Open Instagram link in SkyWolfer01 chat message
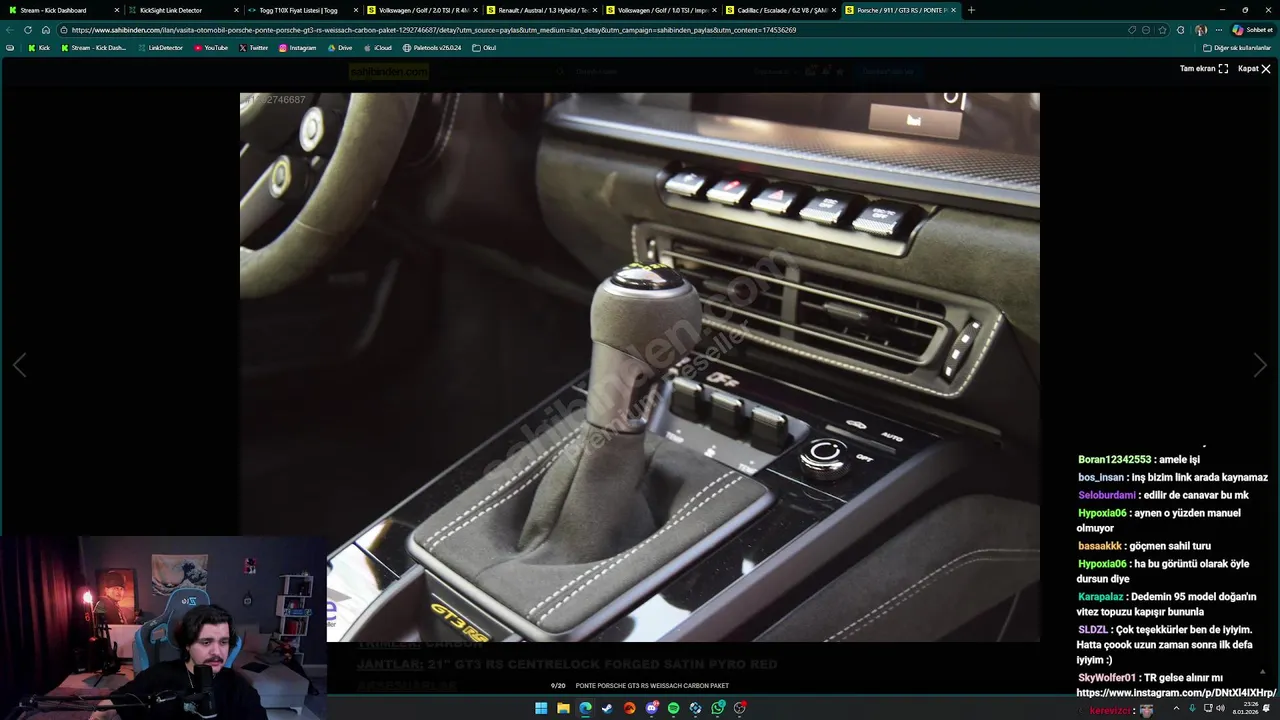This screenshot has width=1280, height=720. (1176, 692)
